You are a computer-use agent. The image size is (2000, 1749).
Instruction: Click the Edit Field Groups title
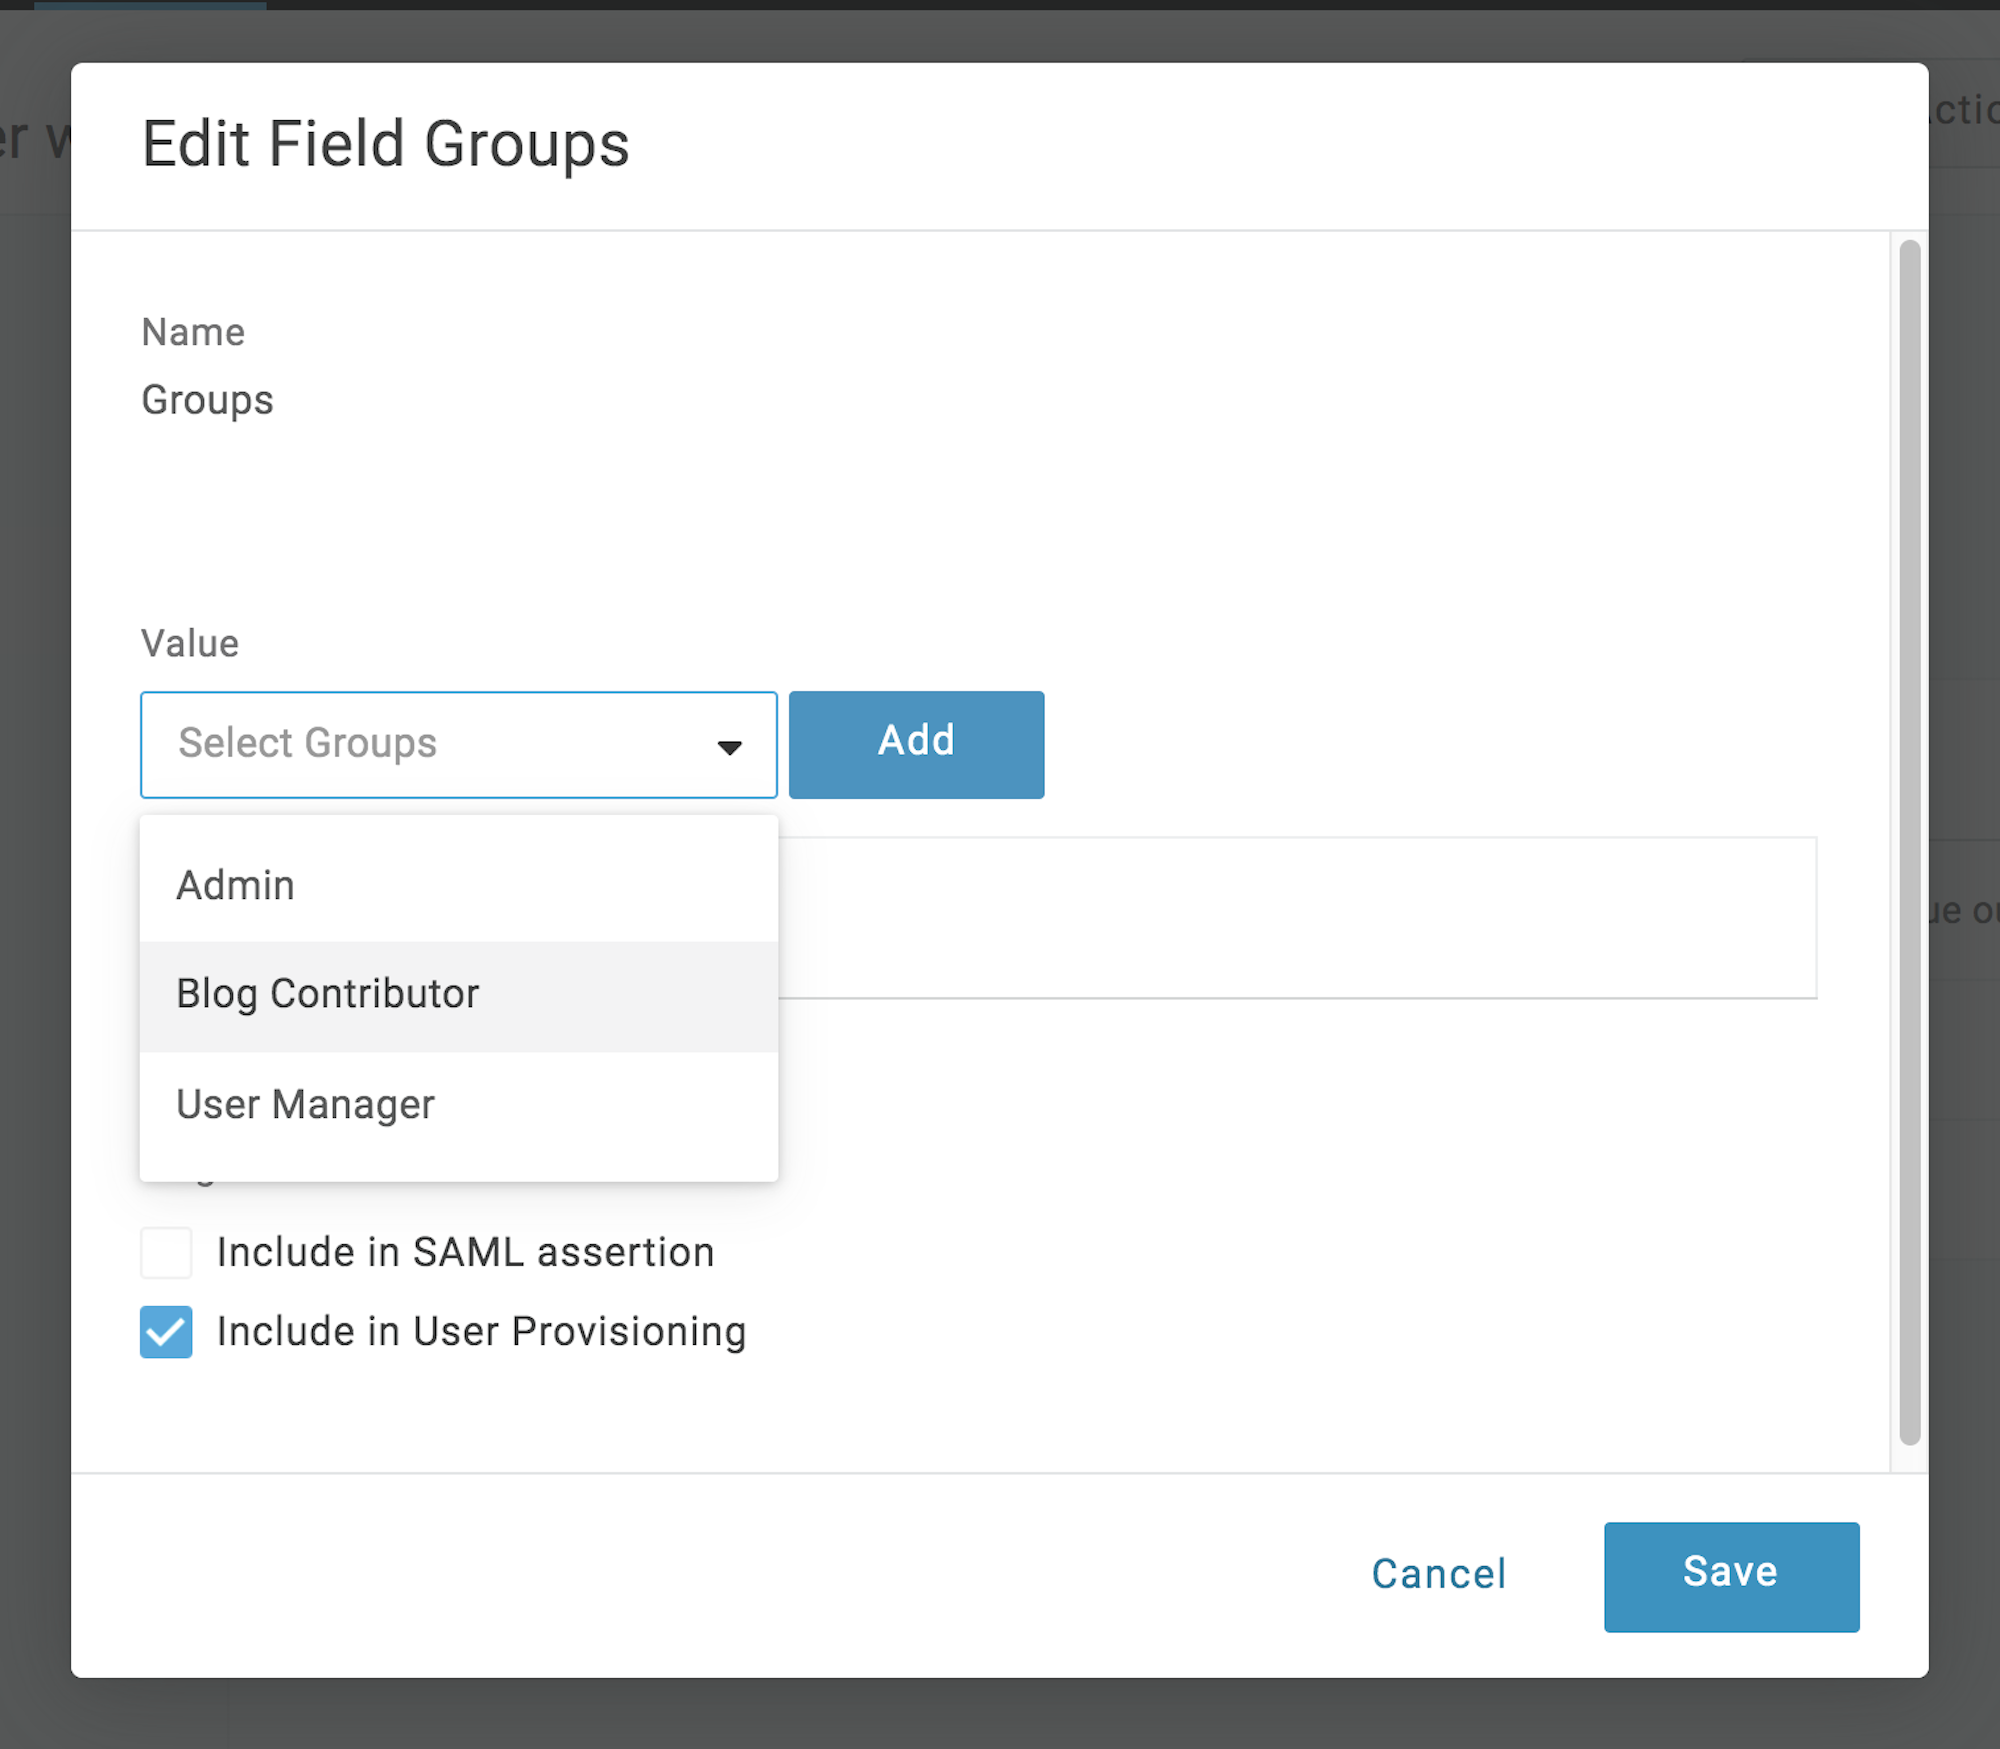tap(386, 144)
